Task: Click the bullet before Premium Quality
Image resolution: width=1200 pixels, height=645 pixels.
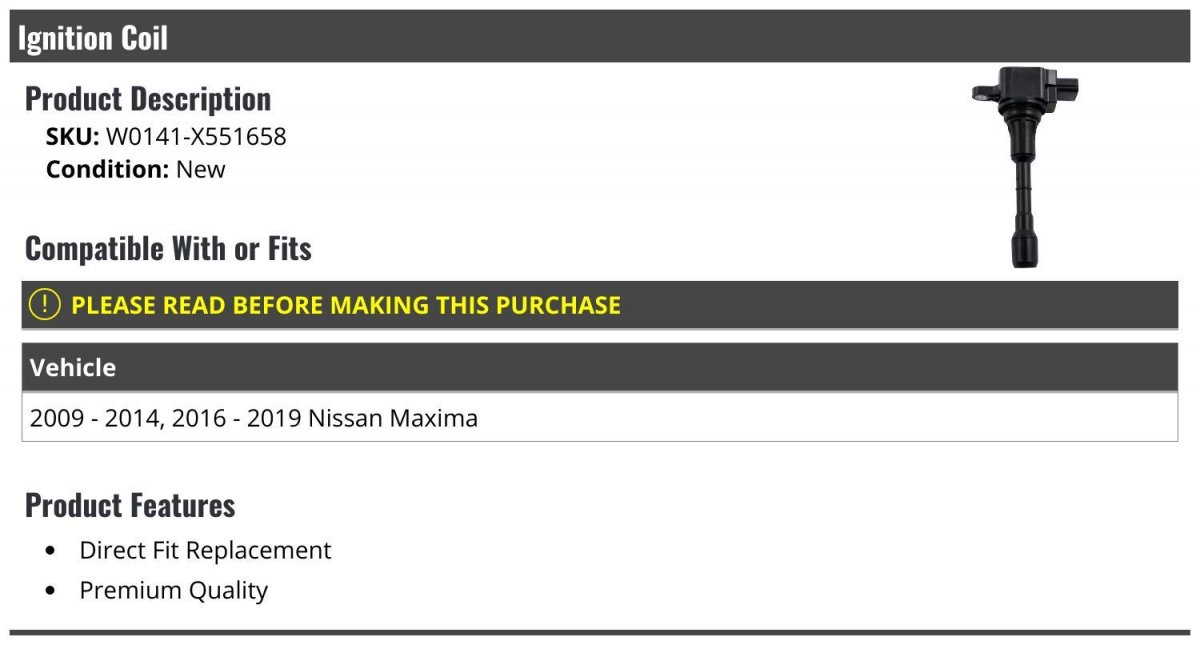Action: [51, 591]
